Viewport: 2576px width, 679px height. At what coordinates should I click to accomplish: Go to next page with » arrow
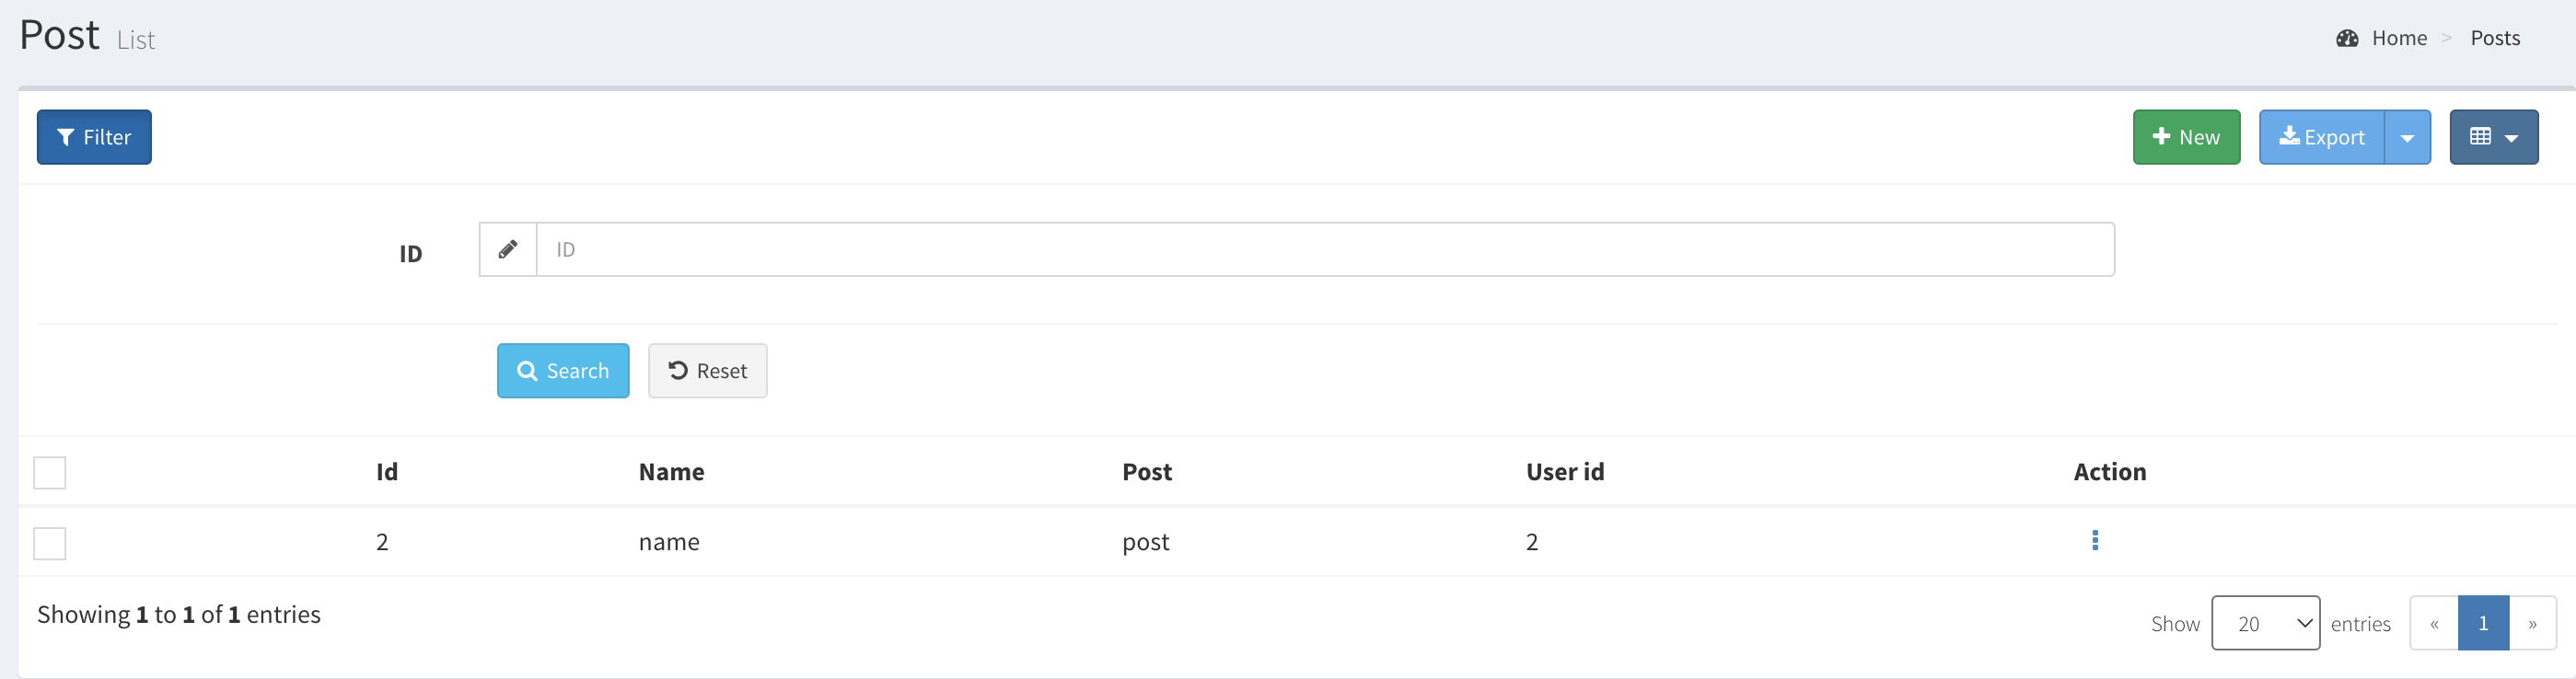(2532, 623)
